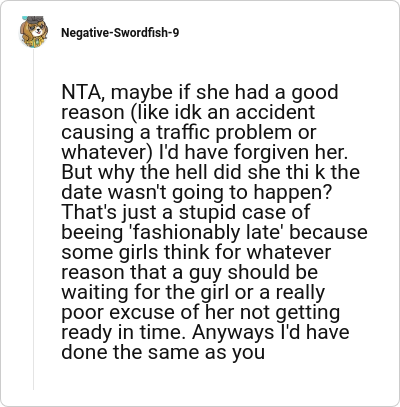
Task: Open the Negative-Swordfish-9 avatar image
Action: pyautogui.click(x=33, y=32)
